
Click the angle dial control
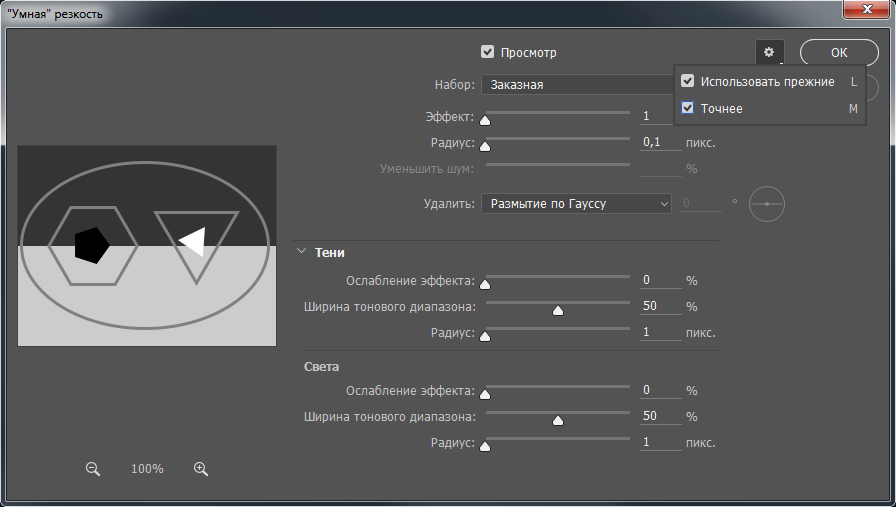click(767, 204)
